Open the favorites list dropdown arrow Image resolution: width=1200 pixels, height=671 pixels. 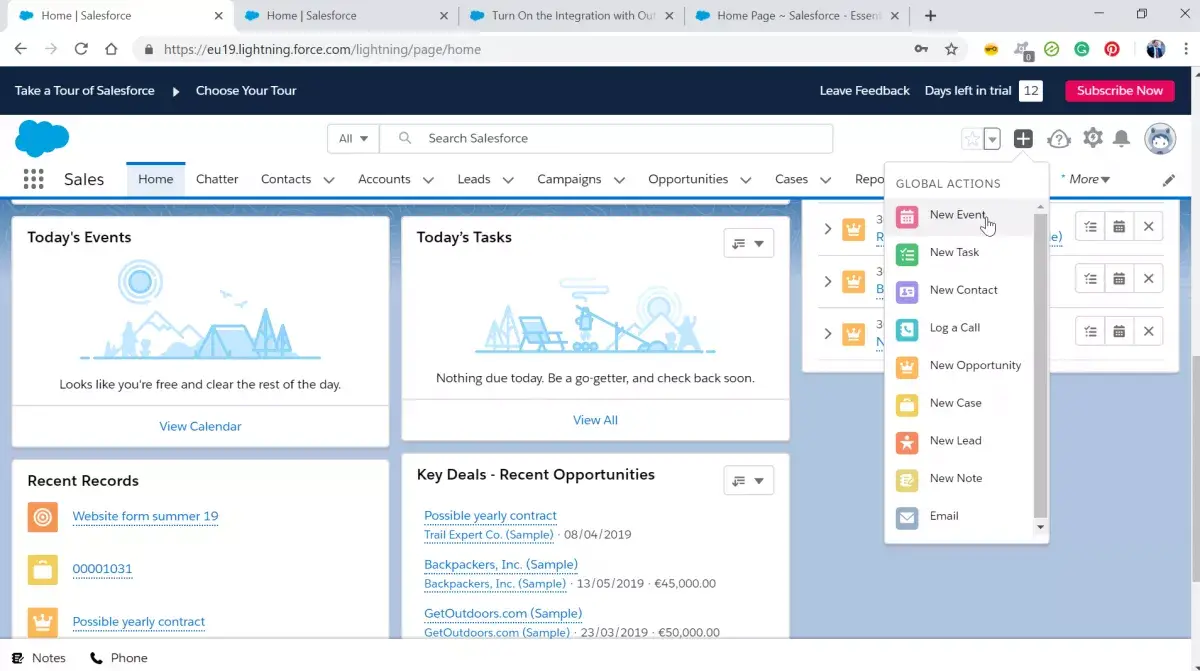(992, 140)
